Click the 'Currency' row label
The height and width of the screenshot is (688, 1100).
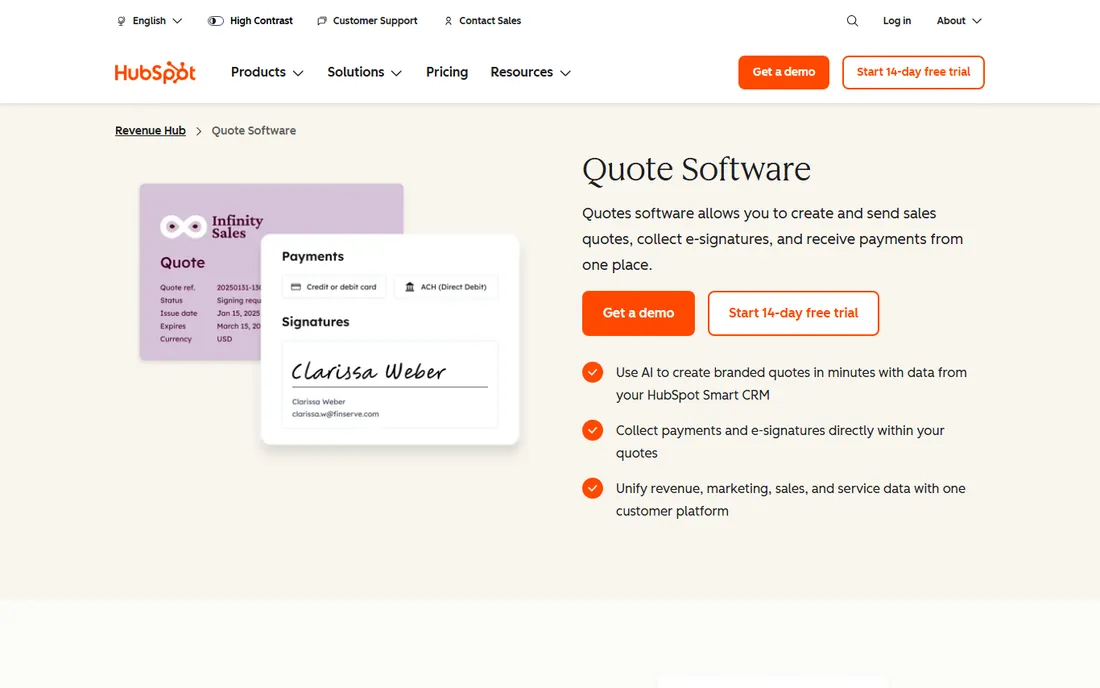point(175,339)
